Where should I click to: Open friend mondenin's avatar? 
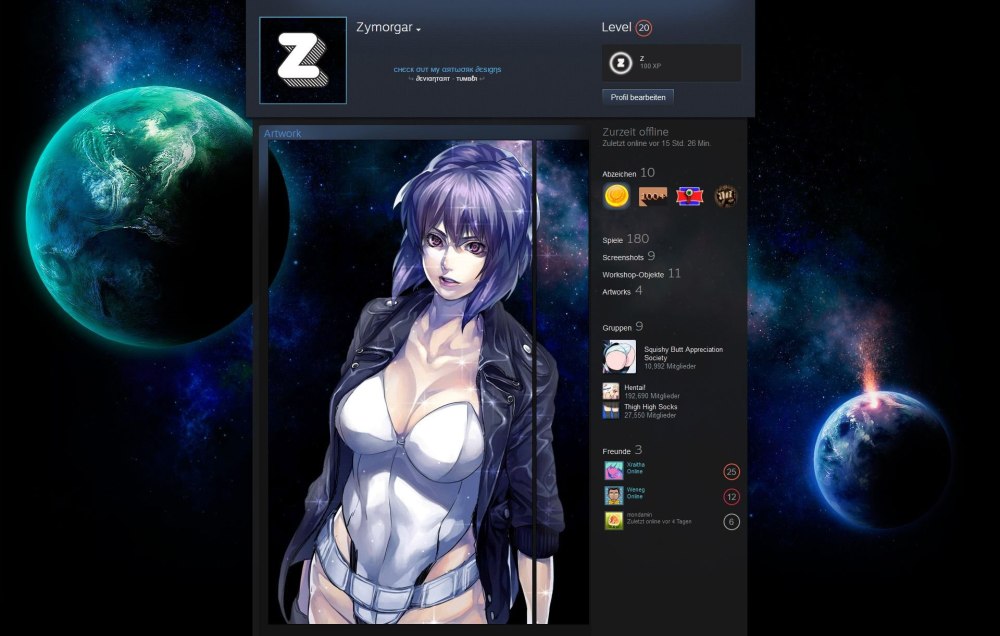click(x=614, y=521)
